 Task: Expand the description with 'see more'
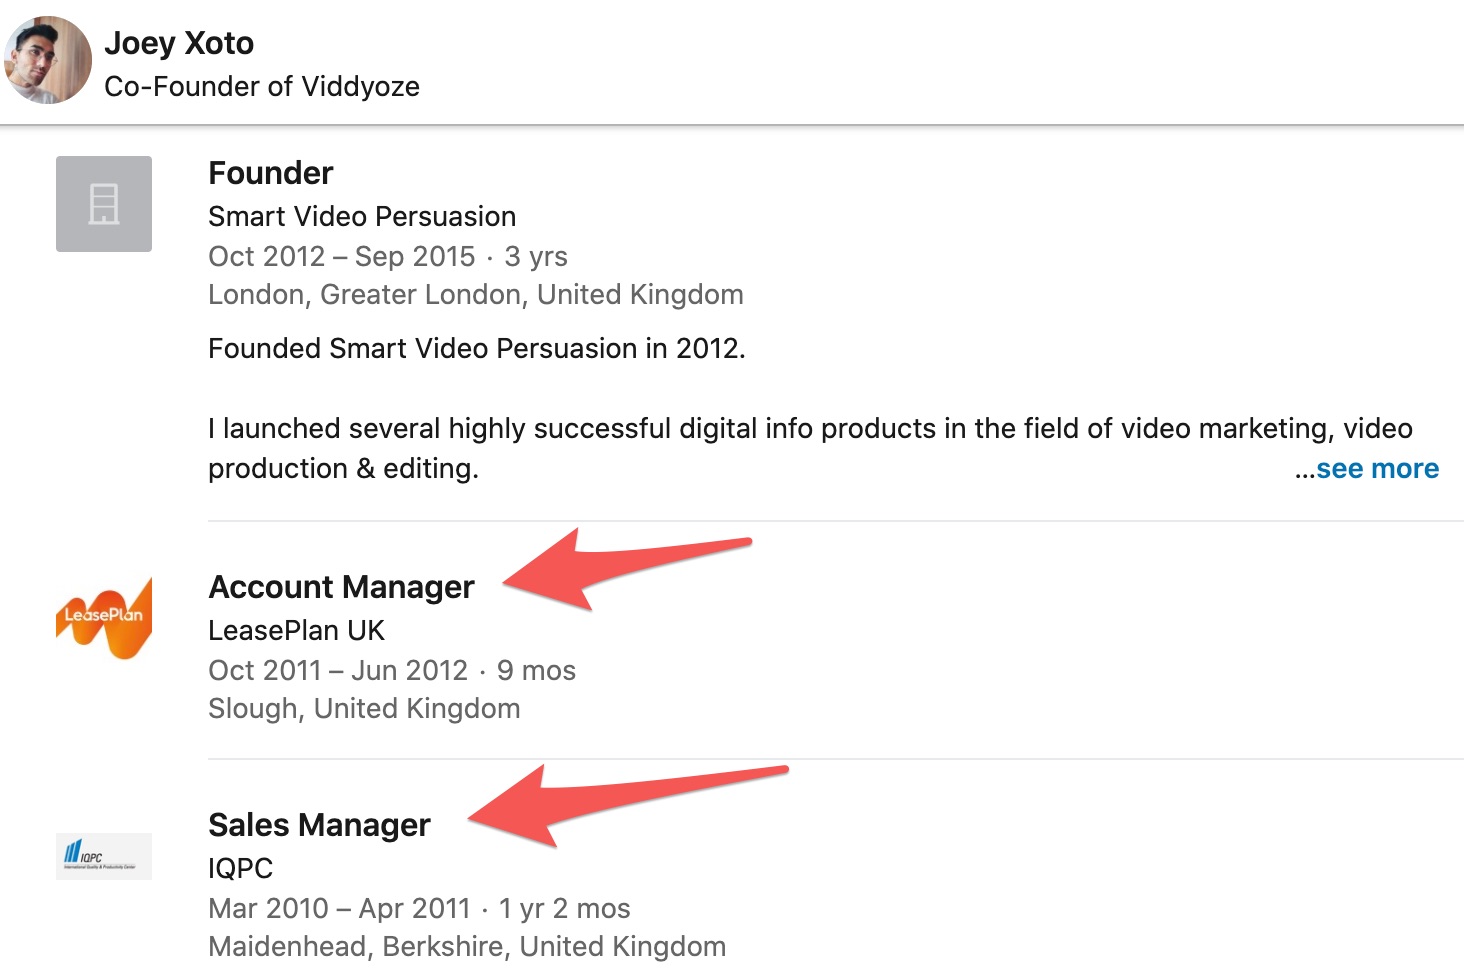(x=1376, y=469)
